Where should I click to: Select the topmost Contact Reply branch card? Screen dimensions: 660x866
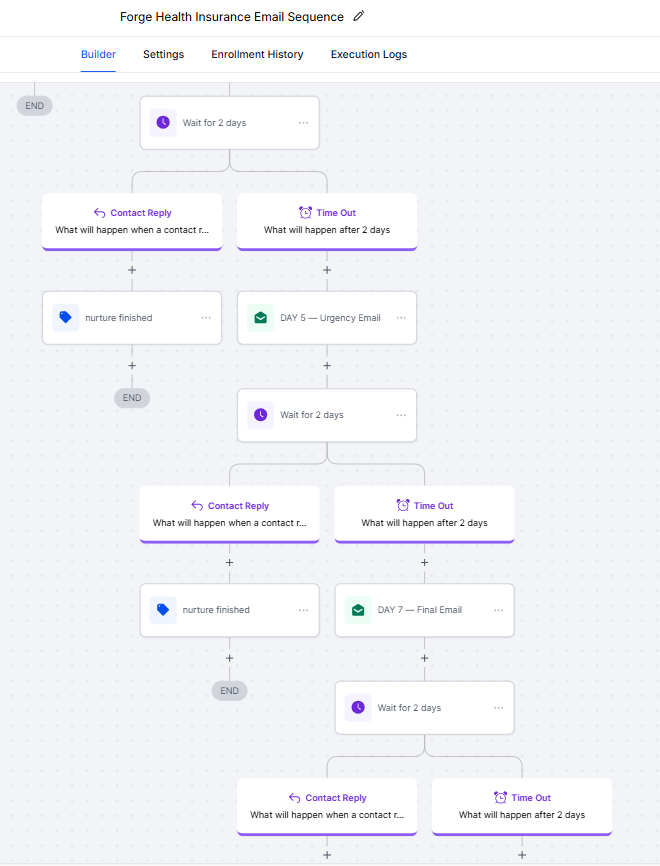click(132, 221)
